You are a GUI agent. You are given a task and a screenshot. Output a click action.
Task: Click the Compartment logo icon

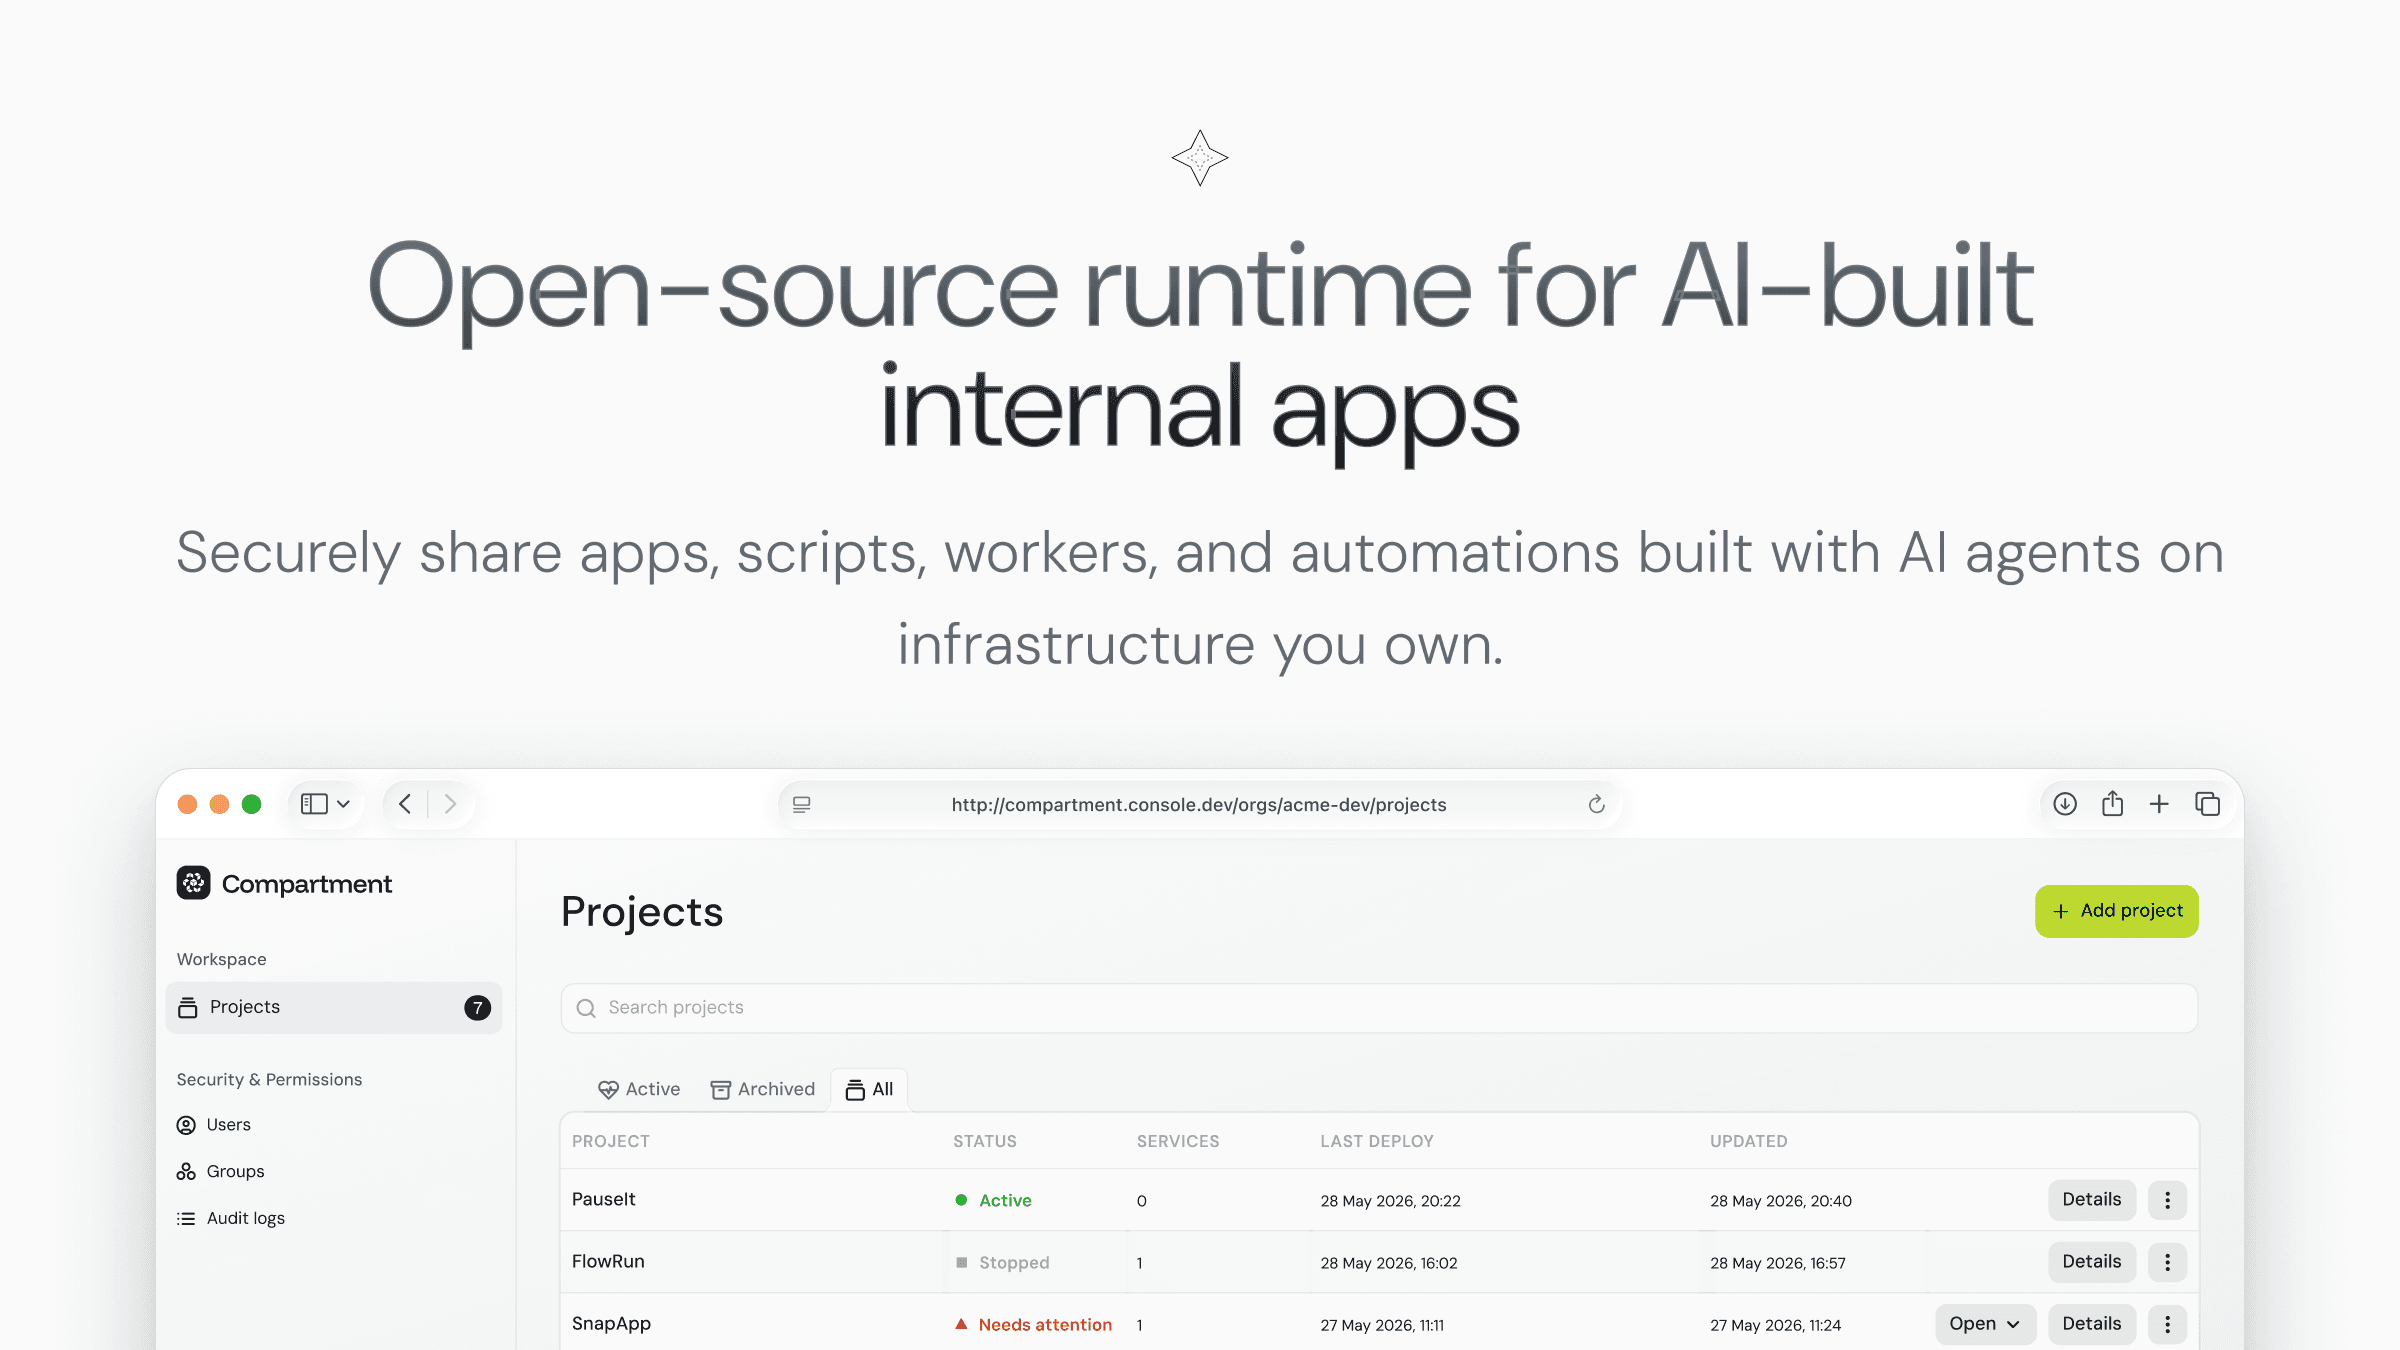[x=194, y=883]
